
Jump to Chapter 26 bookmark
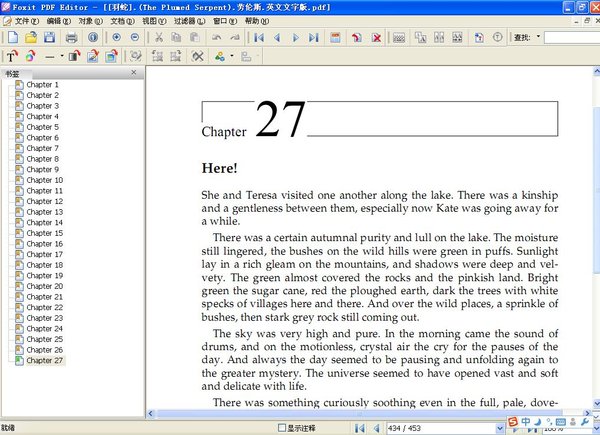point(44,350)
